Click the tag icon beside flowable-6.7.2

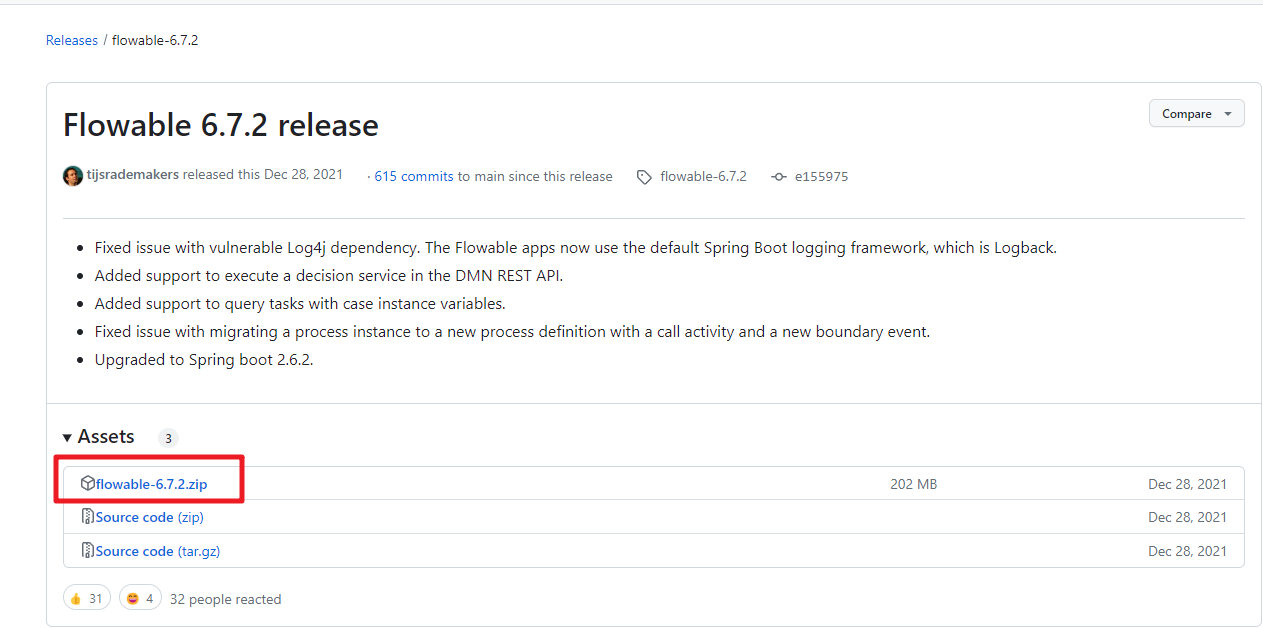point(645,177)
